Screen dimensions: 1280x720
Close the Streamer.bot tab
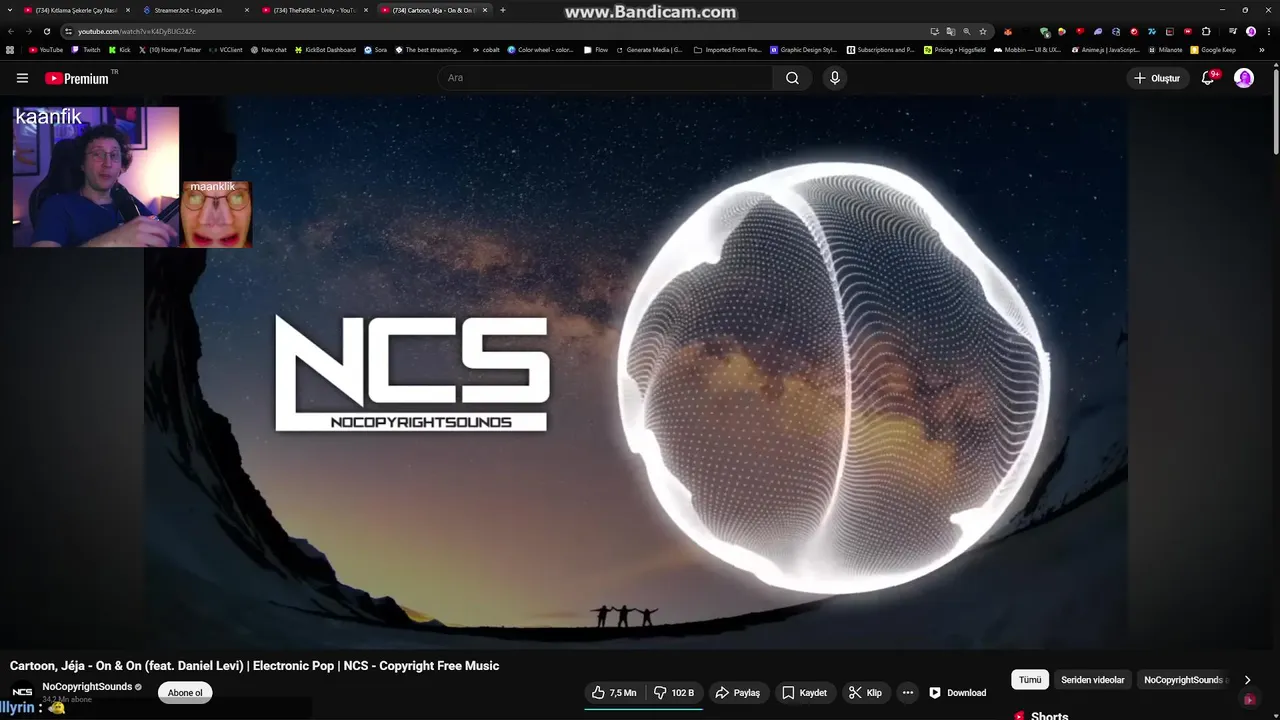click(247, 10)
